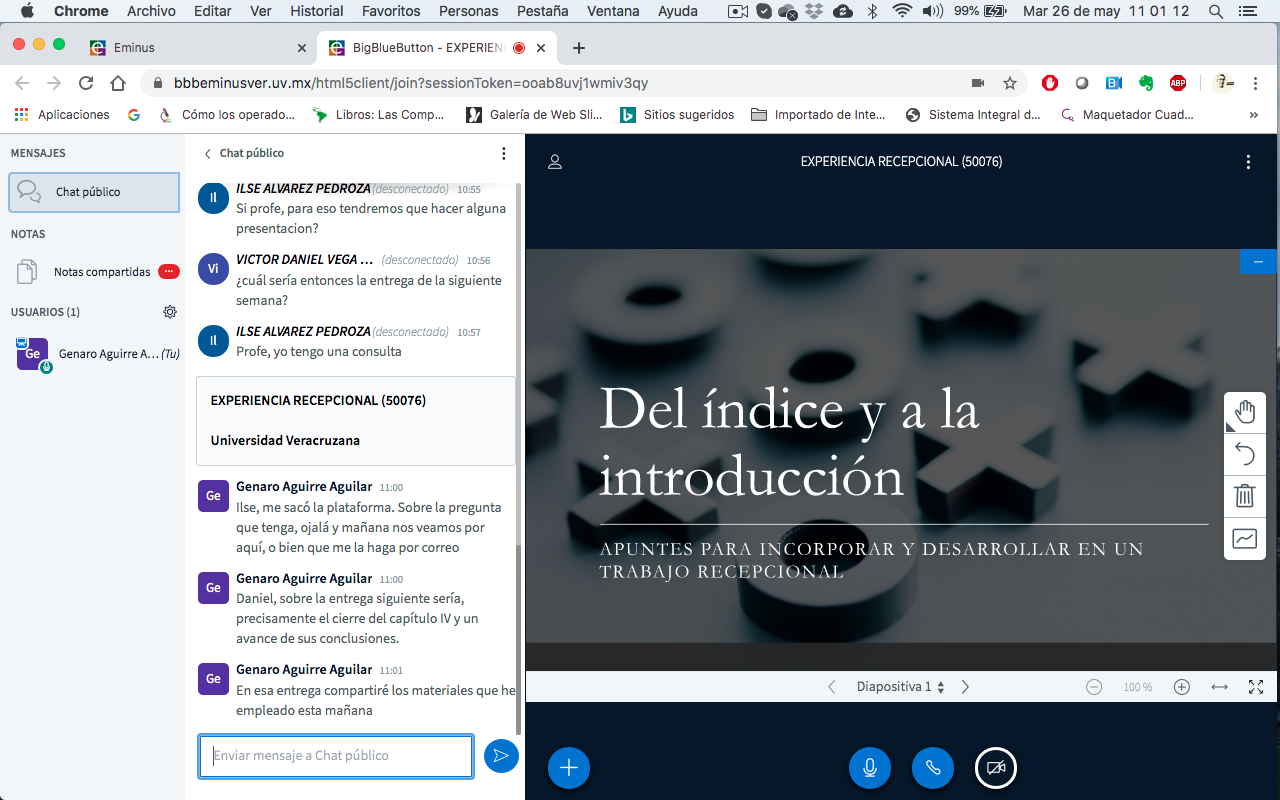This screenshot has height=800, width=1280.
Task: Mute the microphone
Action: coord(870,767)
